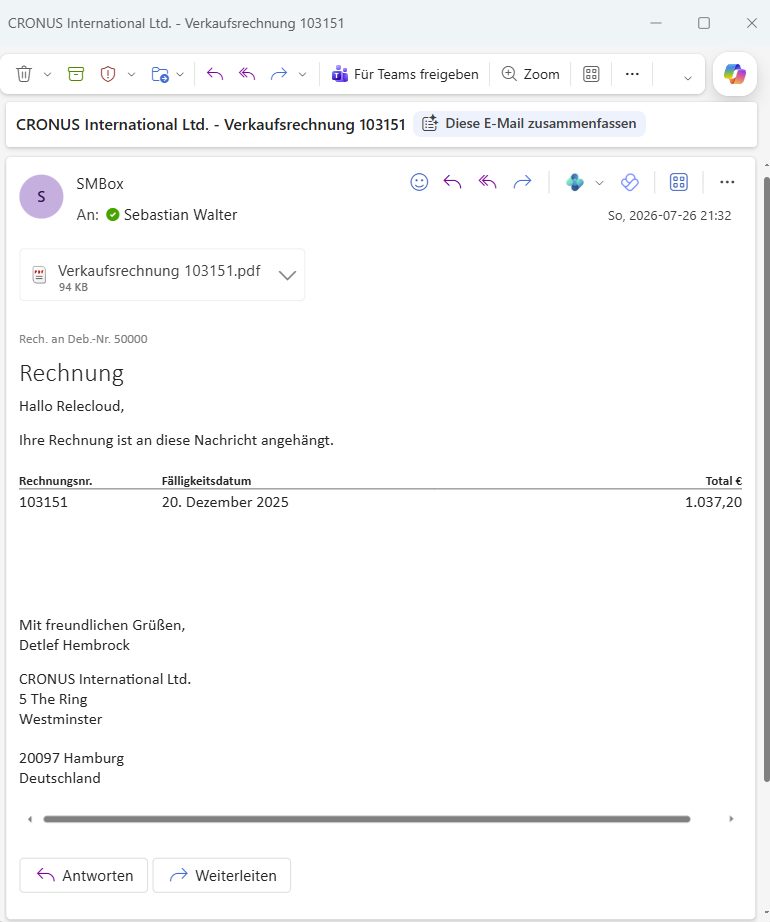
Task: Reply all from top toolbar
Action: [x=247, y=74]
